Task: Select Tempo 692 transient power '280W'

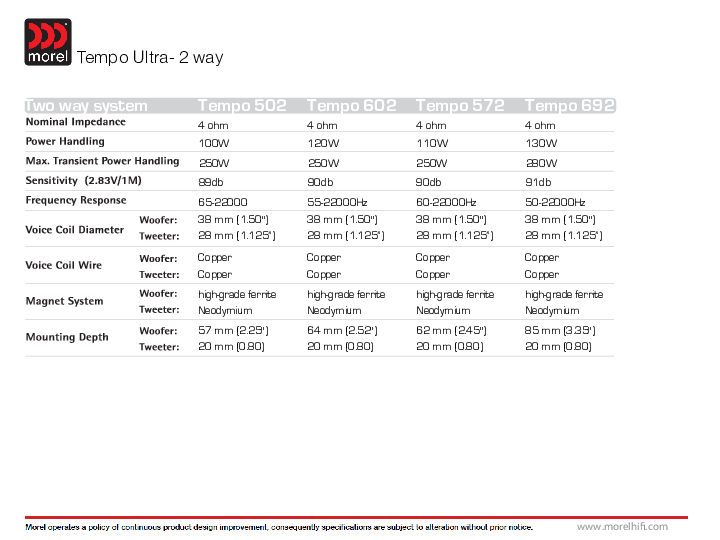Action: [541, 163]
